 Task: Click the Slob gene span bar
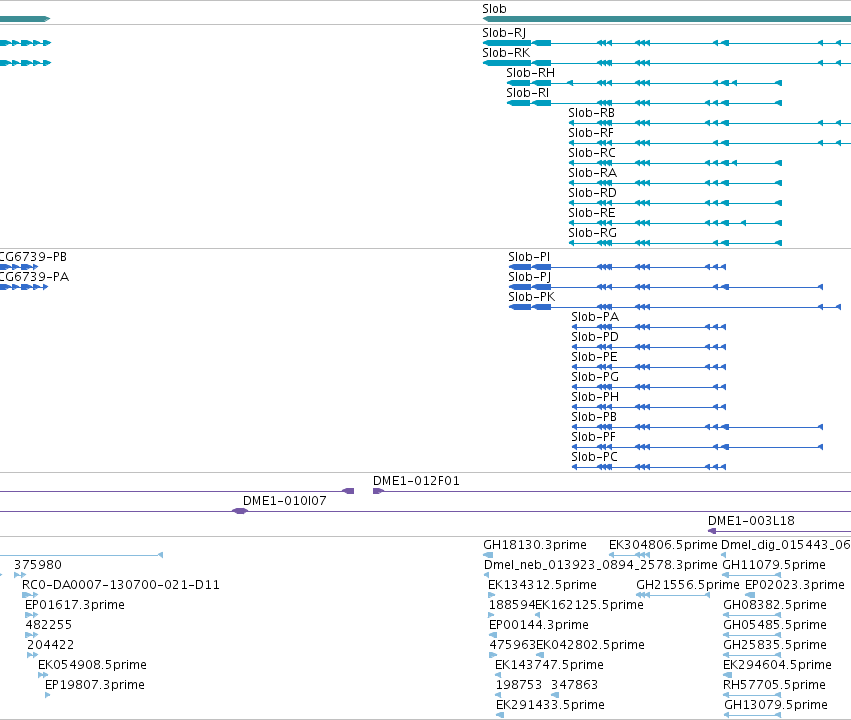point(666,19)
